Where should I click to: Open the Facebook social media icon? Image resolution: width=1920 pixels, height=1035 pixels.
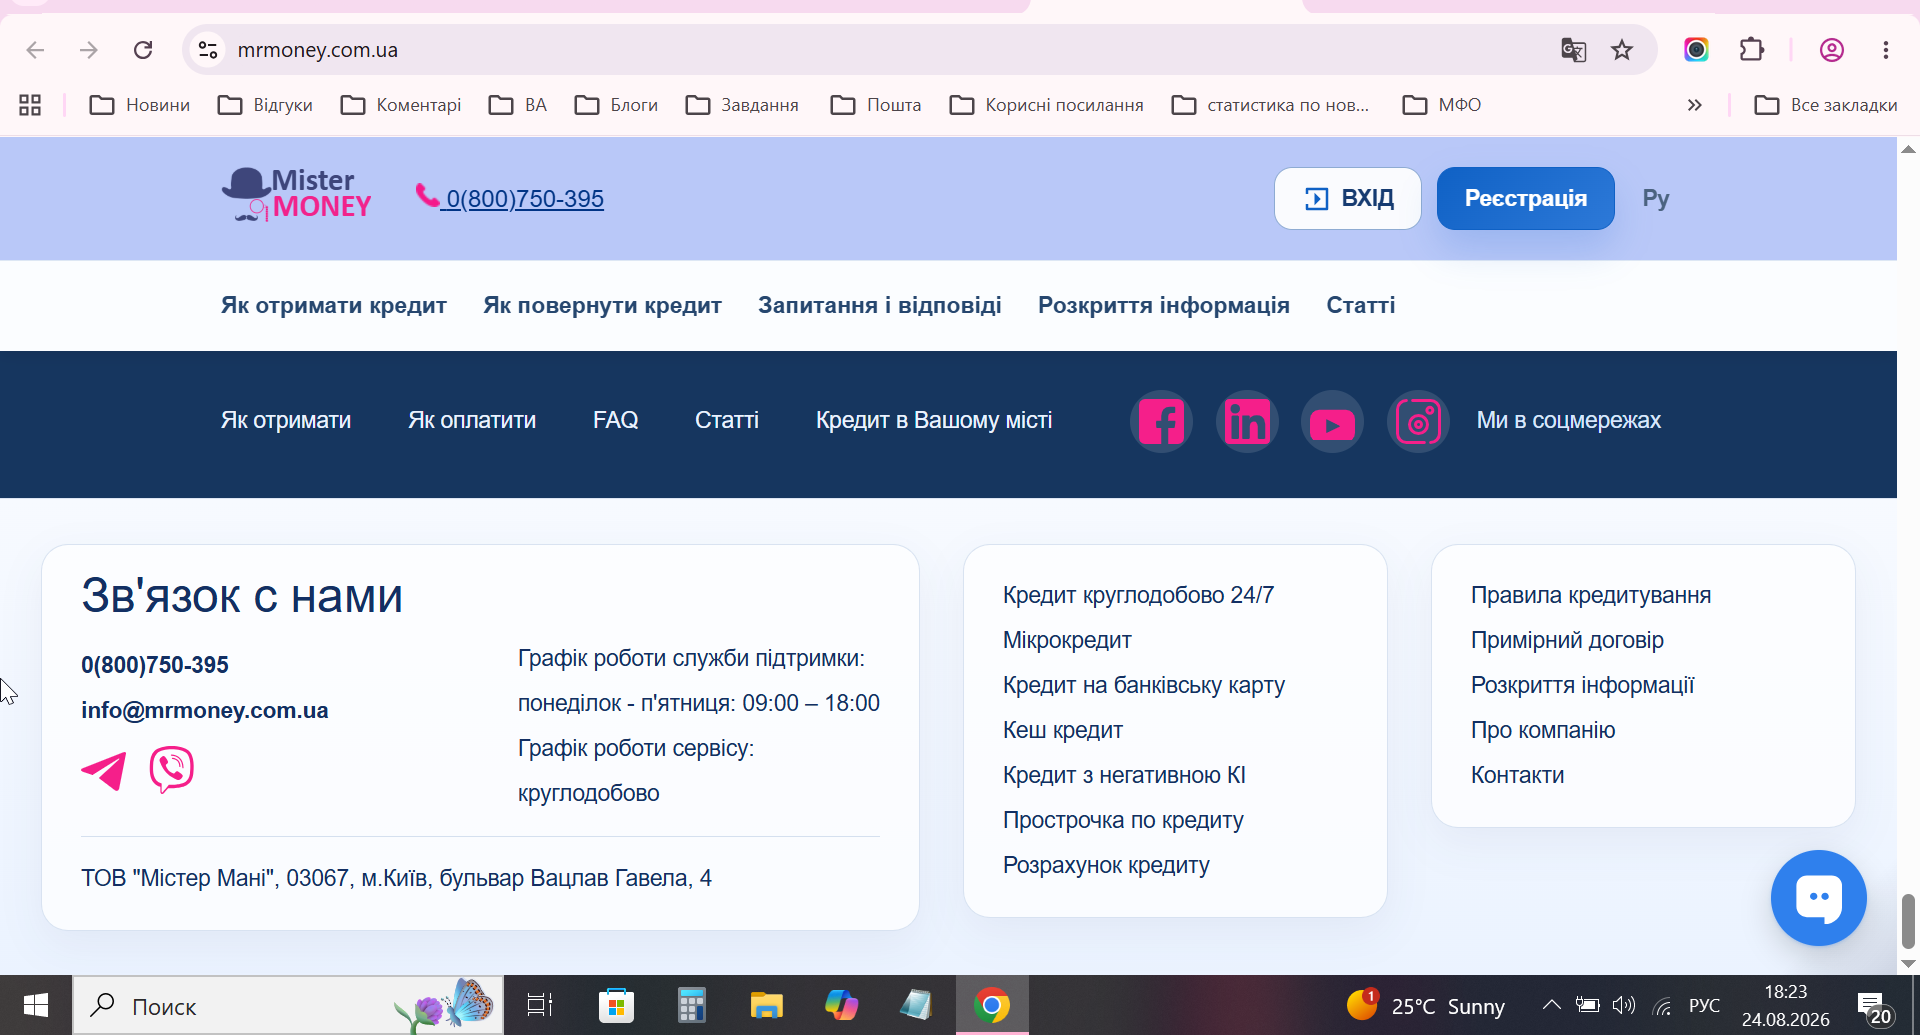[1161, 421]
